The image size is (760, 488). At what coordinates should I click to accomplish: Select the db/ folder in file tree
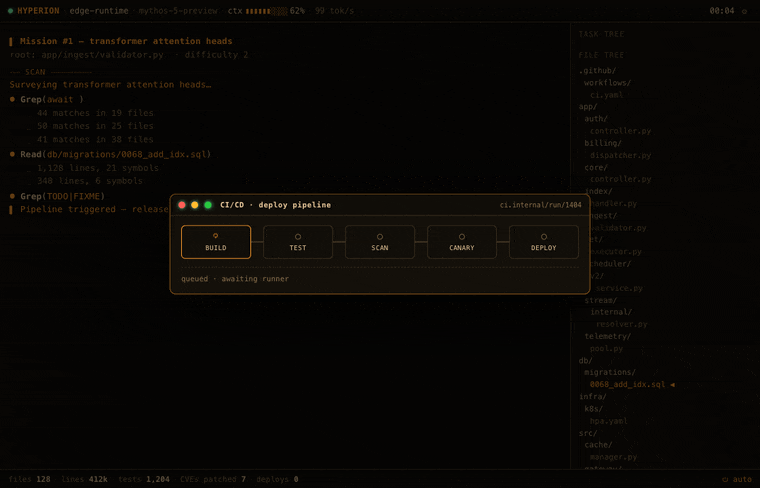point(586,361)
